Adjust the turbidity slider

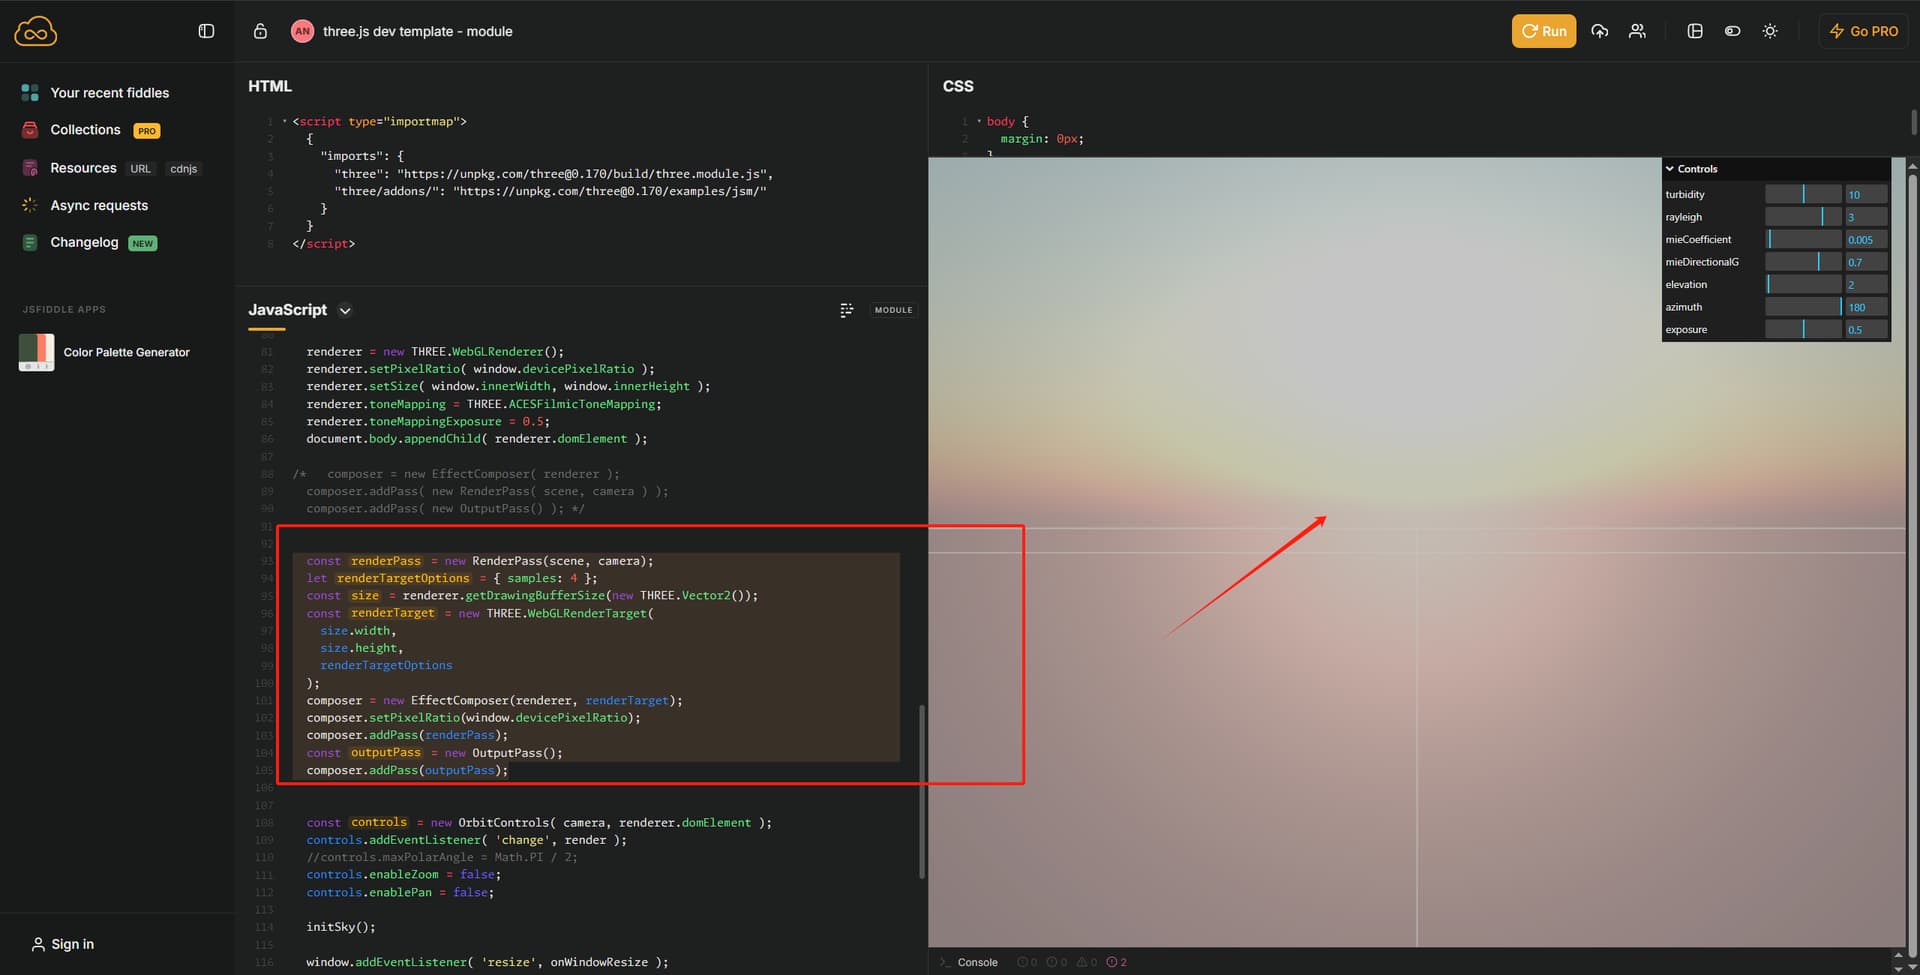click(x=1803, y=194)
